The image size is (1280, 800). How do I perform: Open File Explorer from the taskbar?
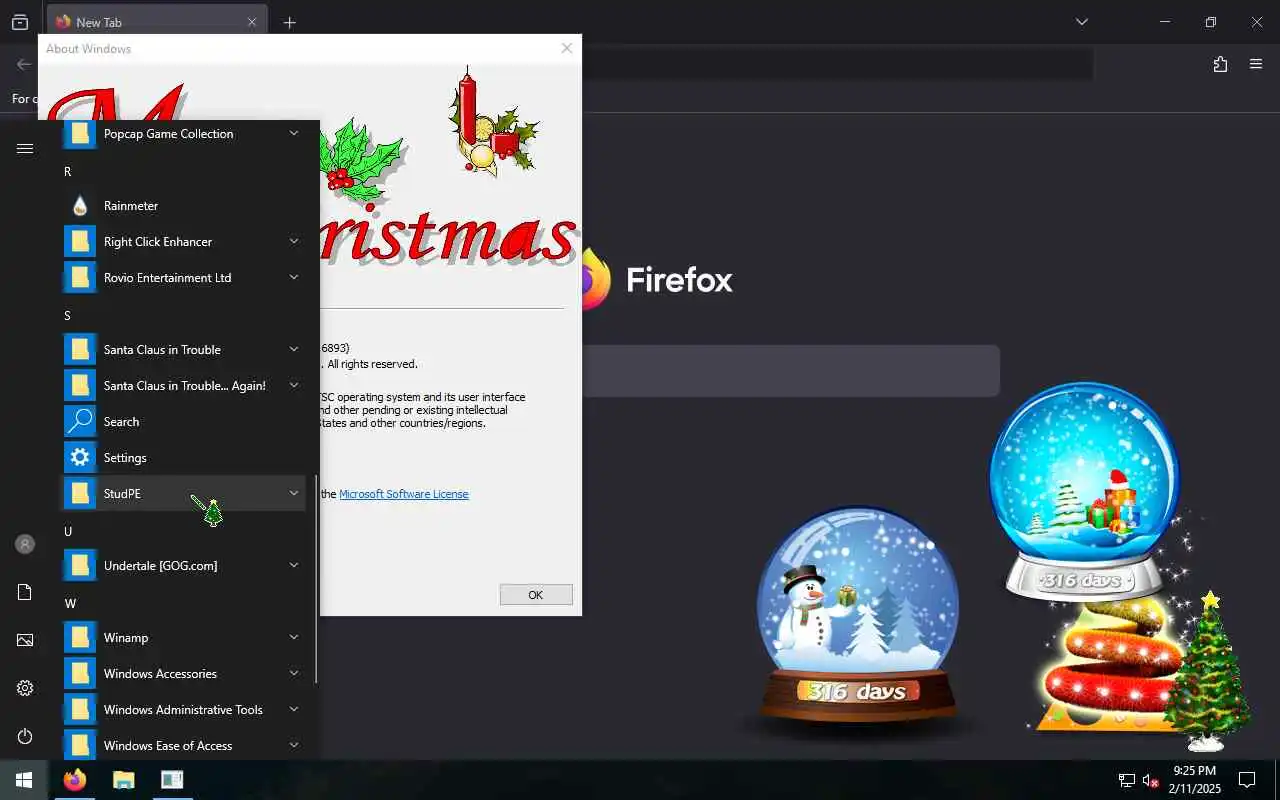(x=123, y=780)
